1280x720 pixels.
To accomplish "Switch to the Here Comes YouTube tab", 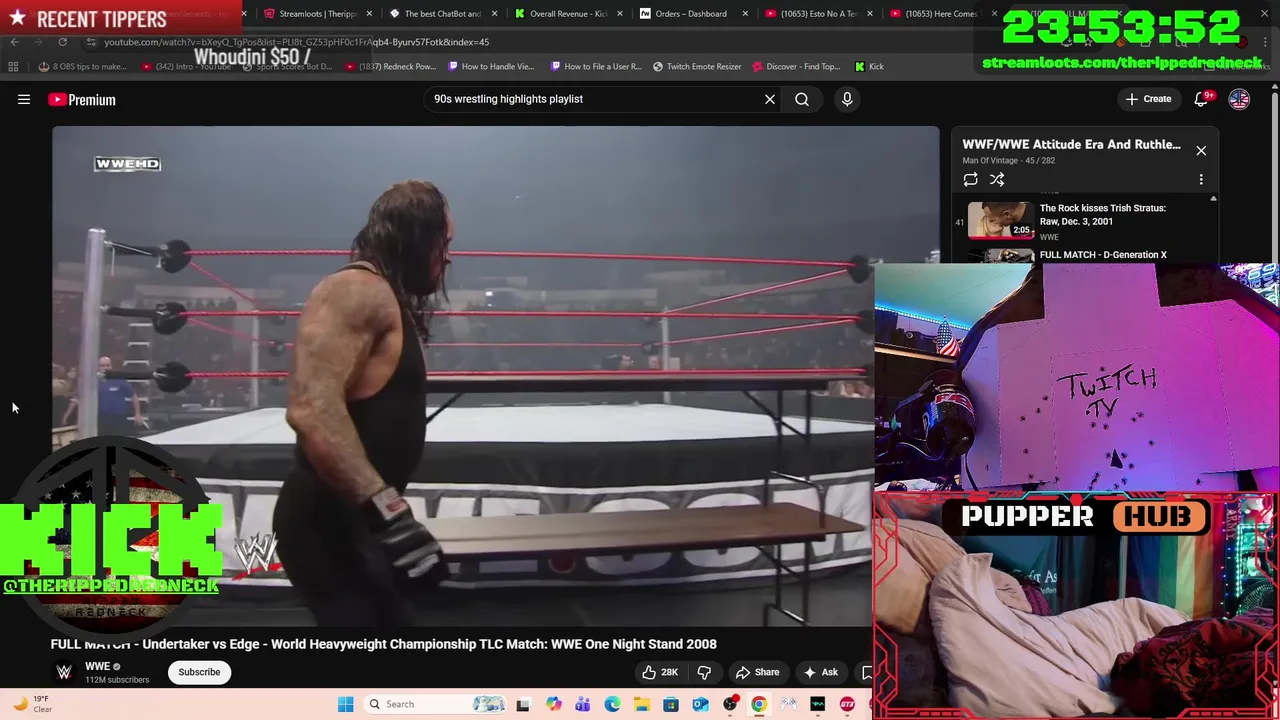I will click(940, 14).
